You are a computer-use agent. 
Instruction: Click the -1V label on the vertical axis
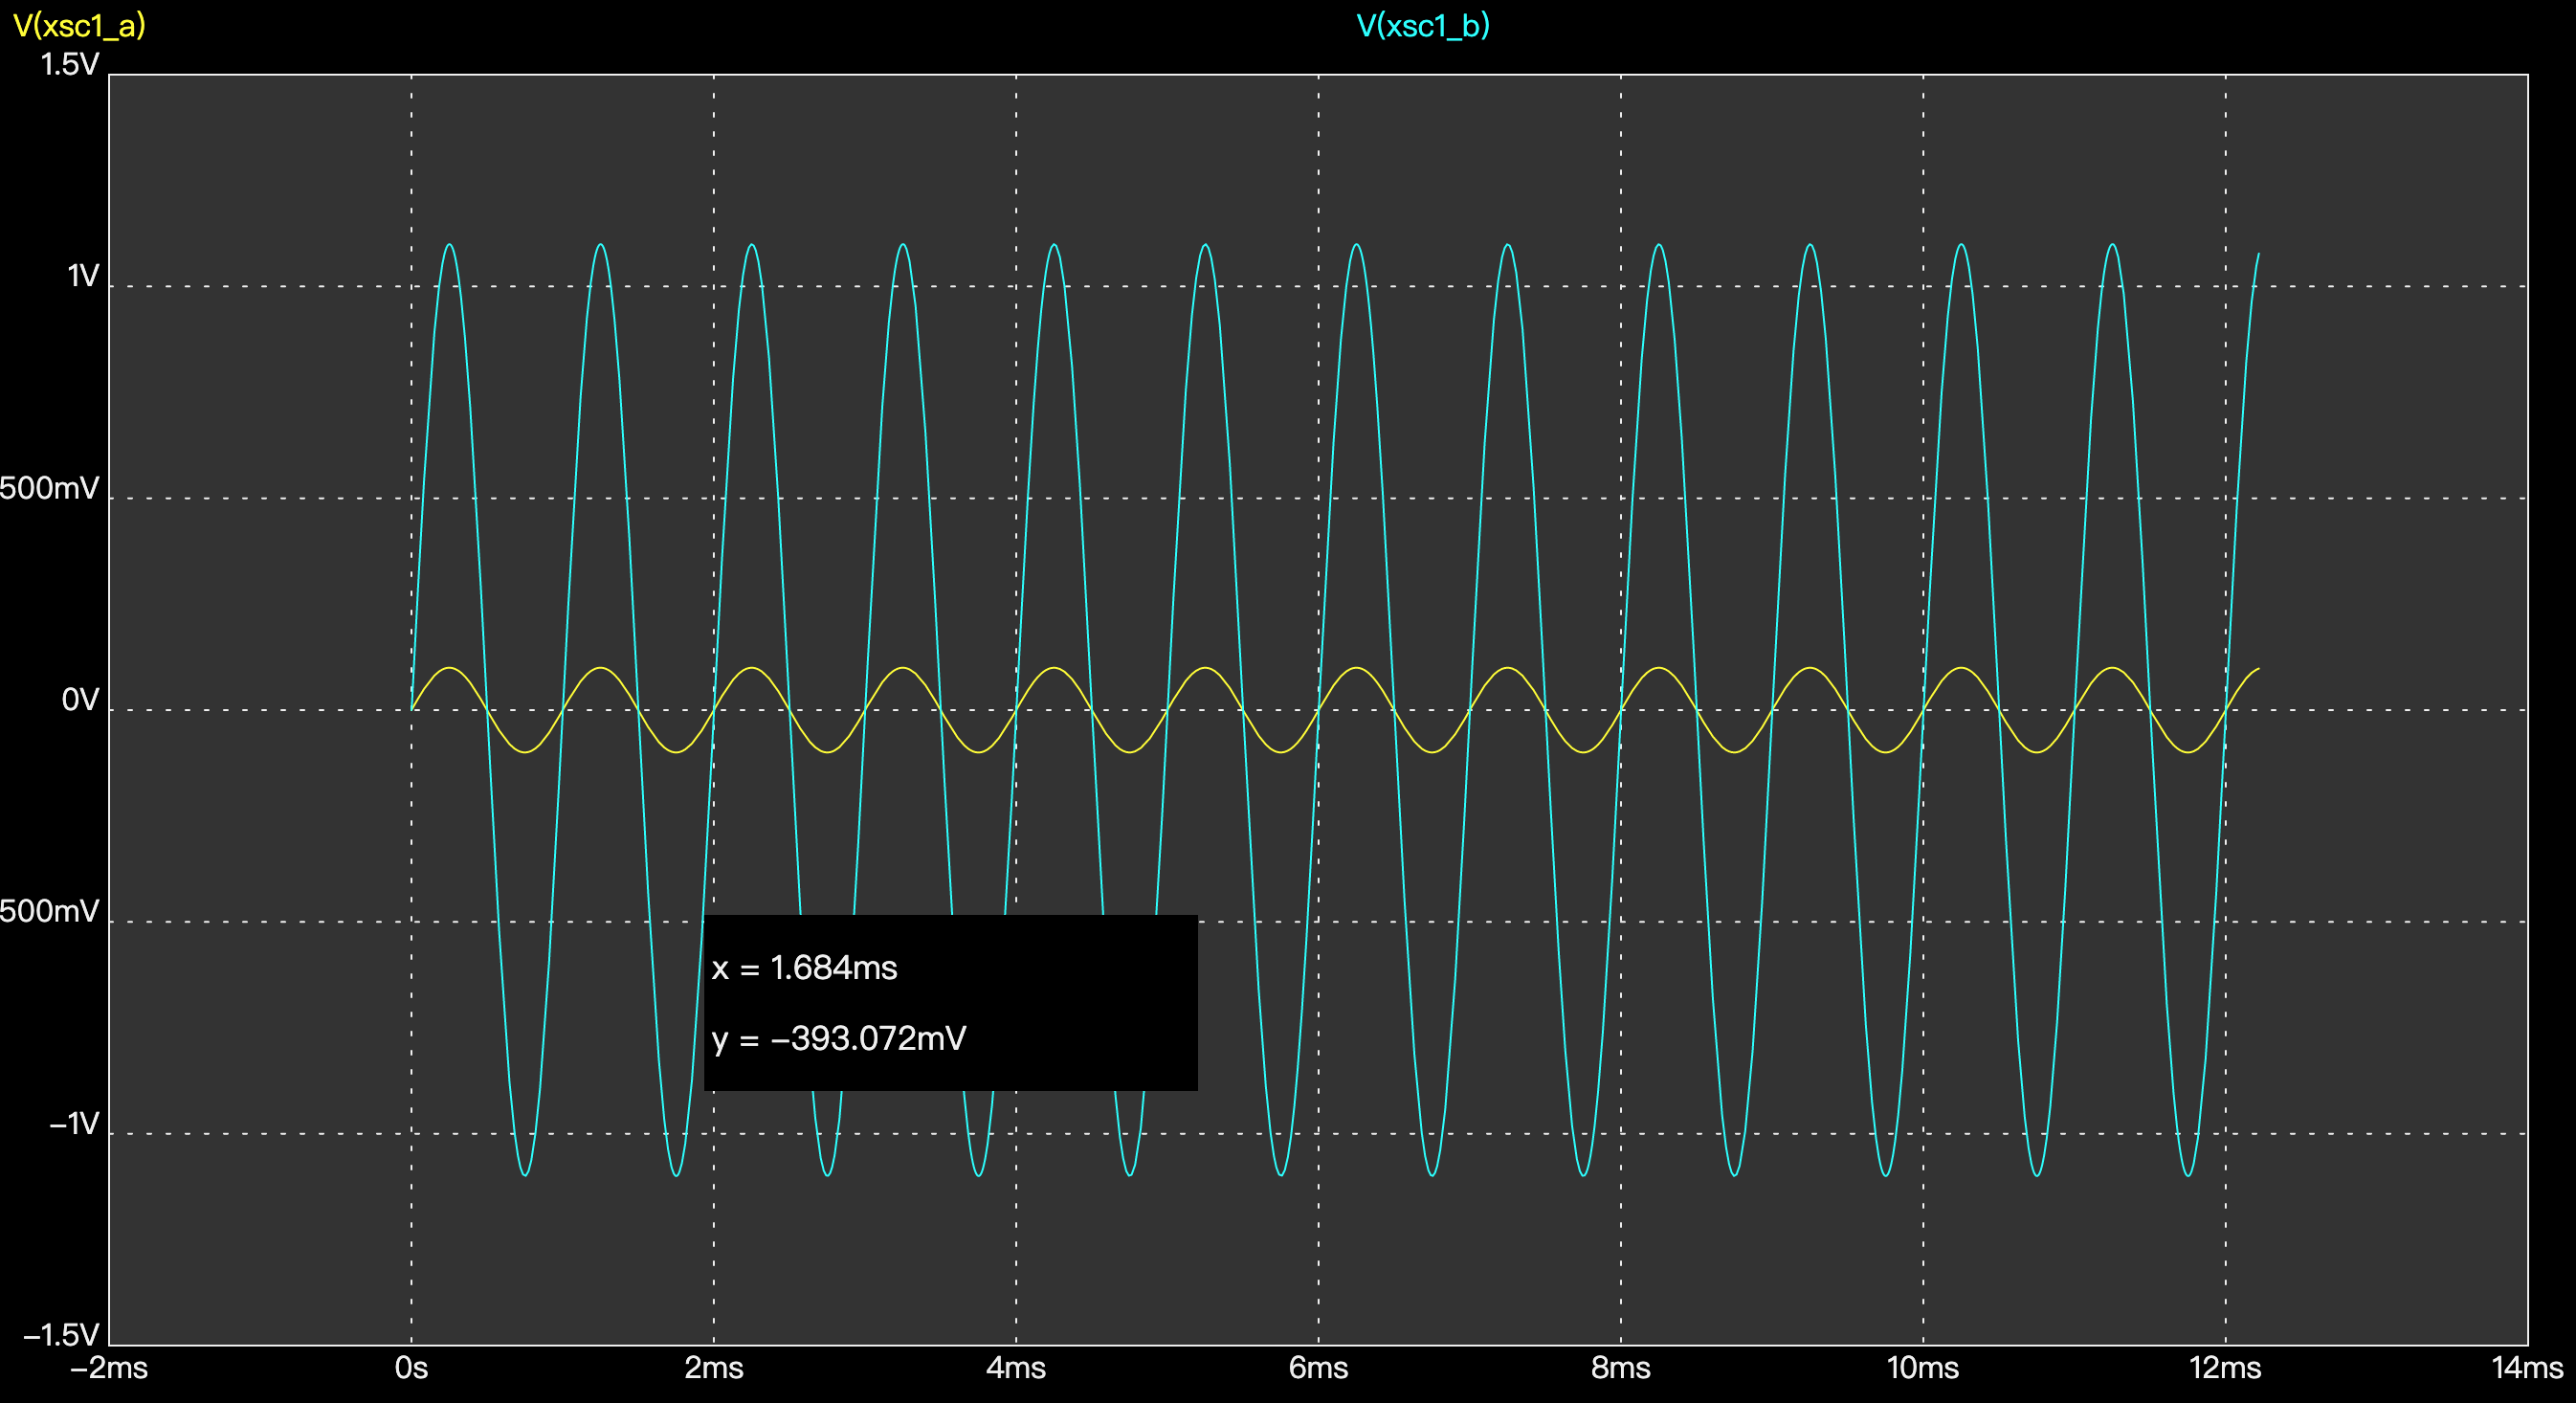tap(75, 1124)
